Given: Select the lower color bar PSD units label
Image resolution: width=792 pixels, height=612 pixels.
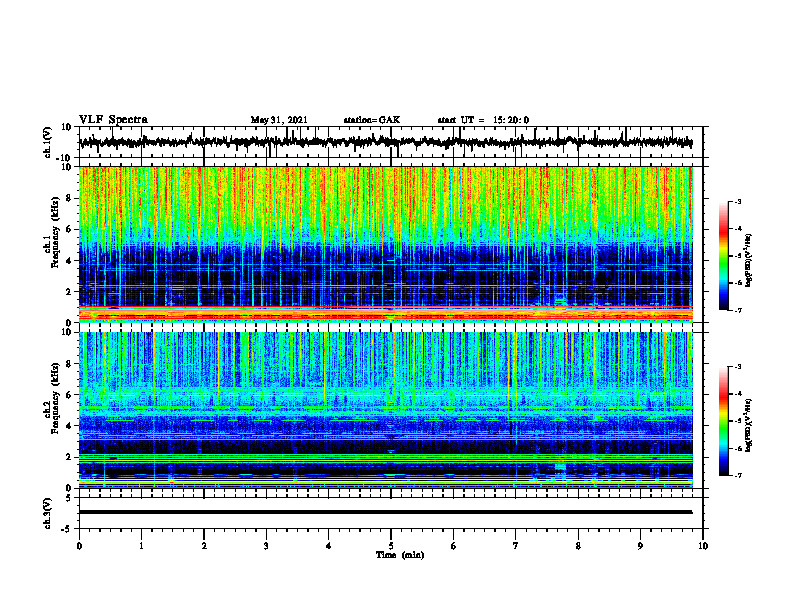Looking at the screenshot, I should click(749, 425).
